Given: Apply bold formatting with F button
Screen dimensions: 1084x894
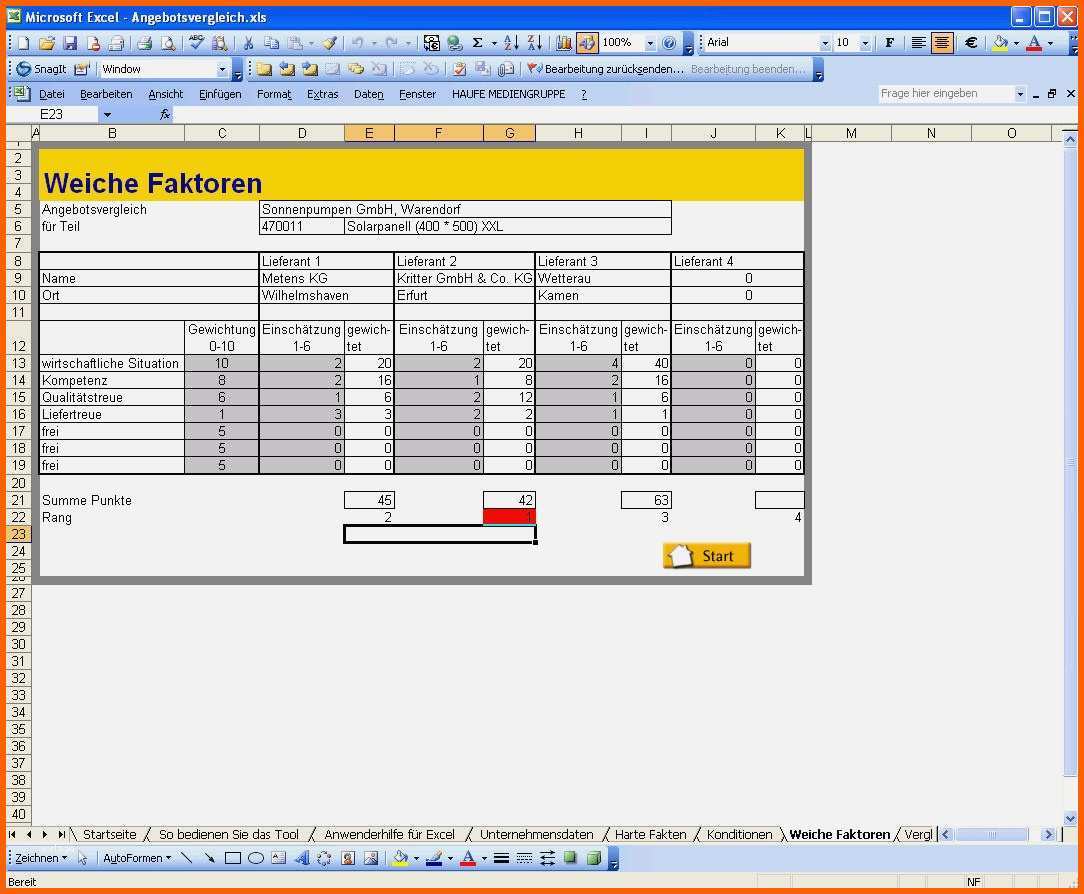Looking at the screenshot, I should point(889,43).
